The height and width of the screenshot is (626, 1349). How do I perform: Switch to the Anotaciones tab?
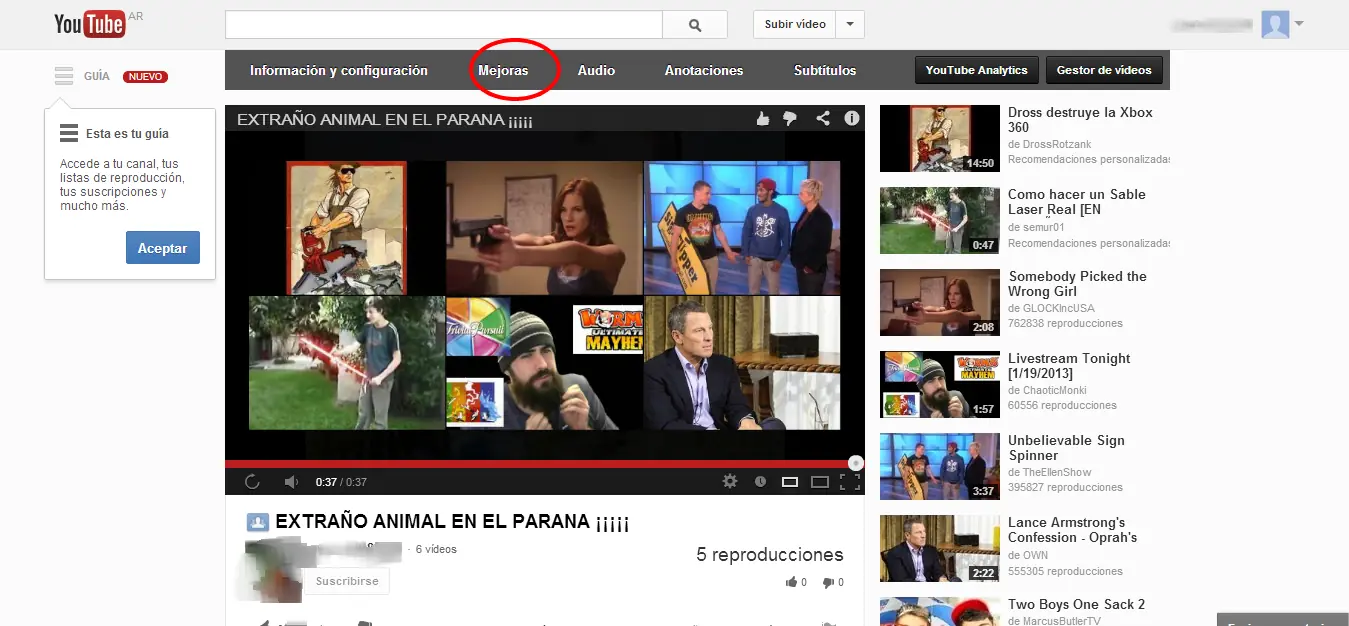[704, 71]
